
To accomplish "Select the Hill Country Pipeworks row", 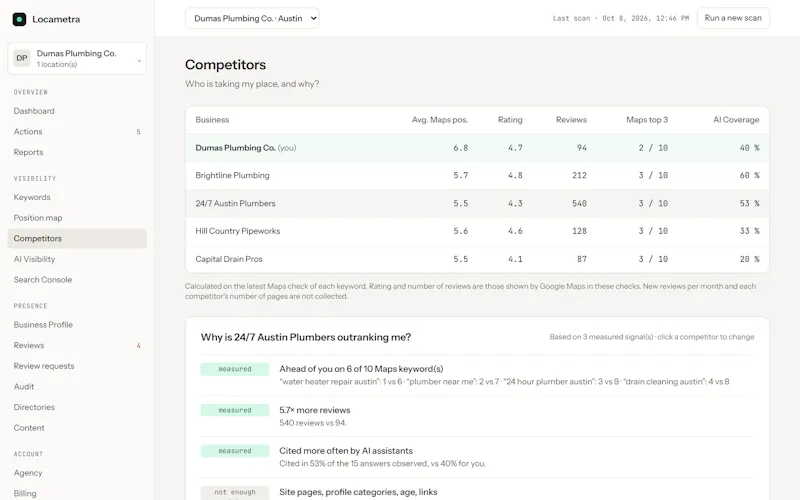I will (477, 231).
